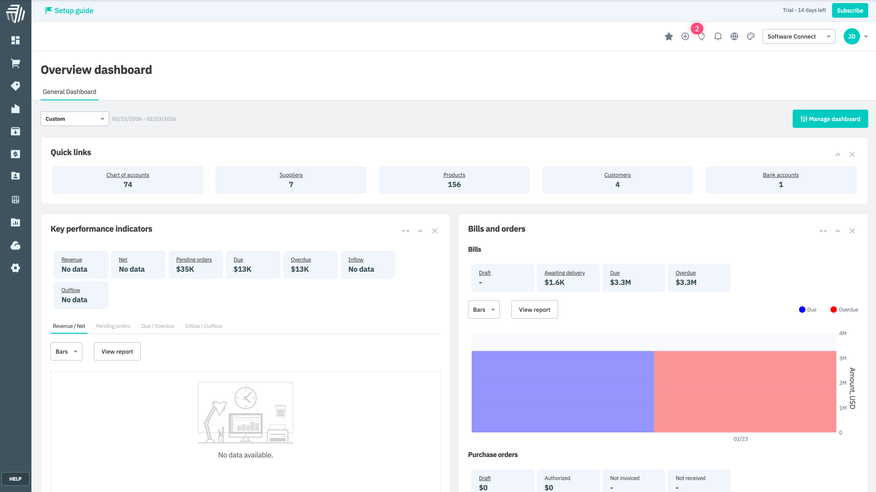Image resolution: width=876 pixels, height=492 pixels.
Task: Open the Bars chart type dropdown in Bills
Action: [x=484, y=310]
